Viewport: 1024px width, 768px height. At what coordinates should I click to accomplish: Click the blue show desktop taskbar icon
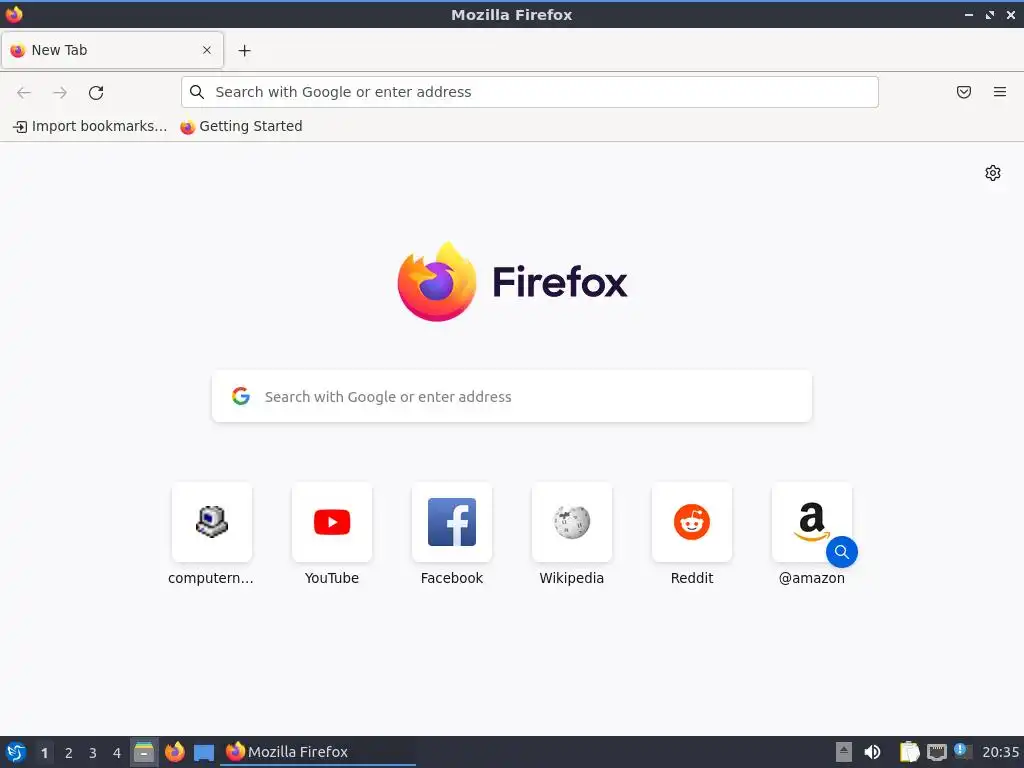204,753
